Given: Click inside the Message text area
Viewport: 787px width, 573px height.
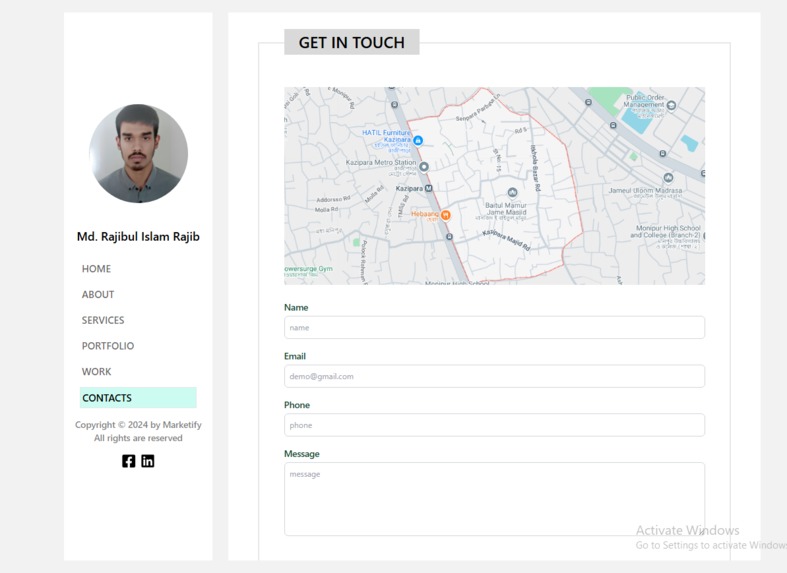Looking at the screenshot, I should (494, 499).
